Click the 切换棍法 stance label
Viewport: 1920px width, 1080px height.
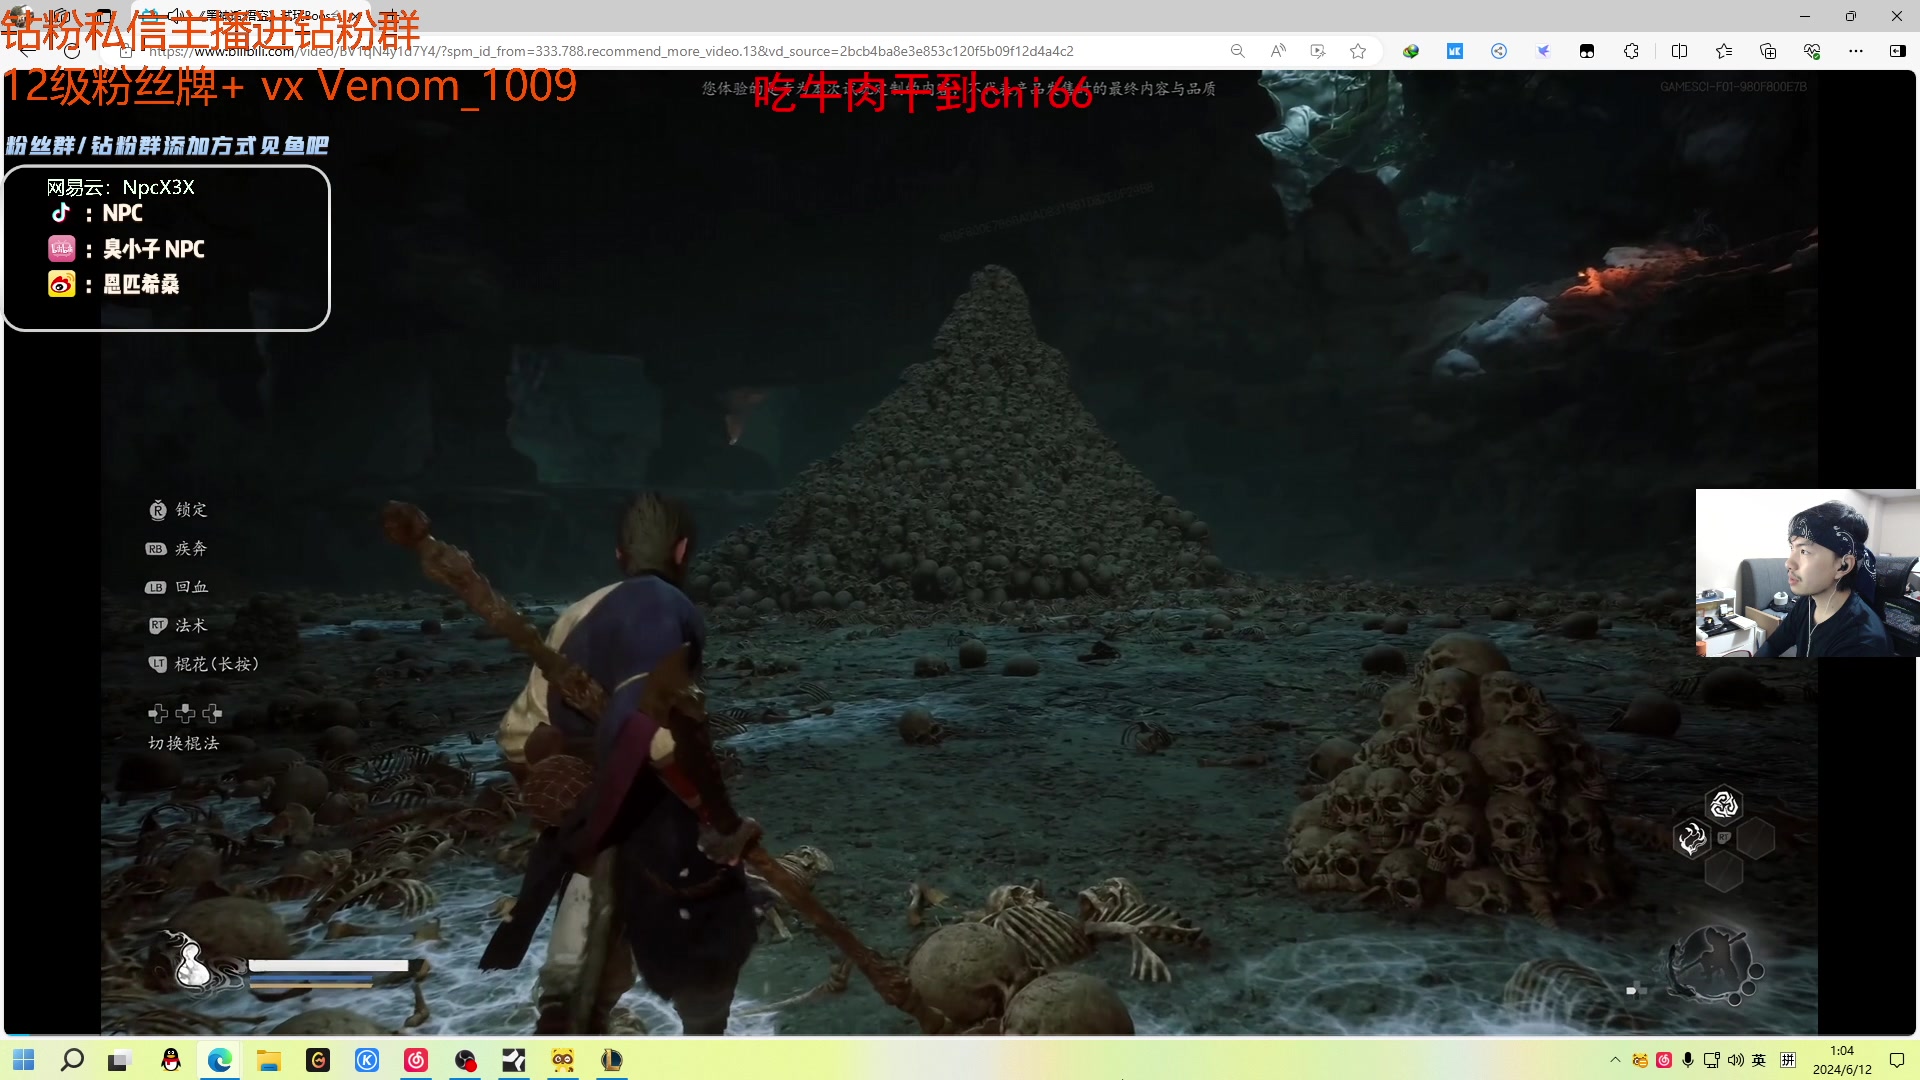[x=184, y=743]
